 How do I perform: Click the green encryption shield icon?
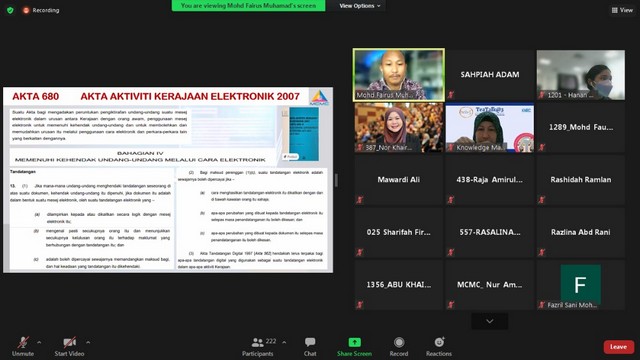tap(10, 10)
